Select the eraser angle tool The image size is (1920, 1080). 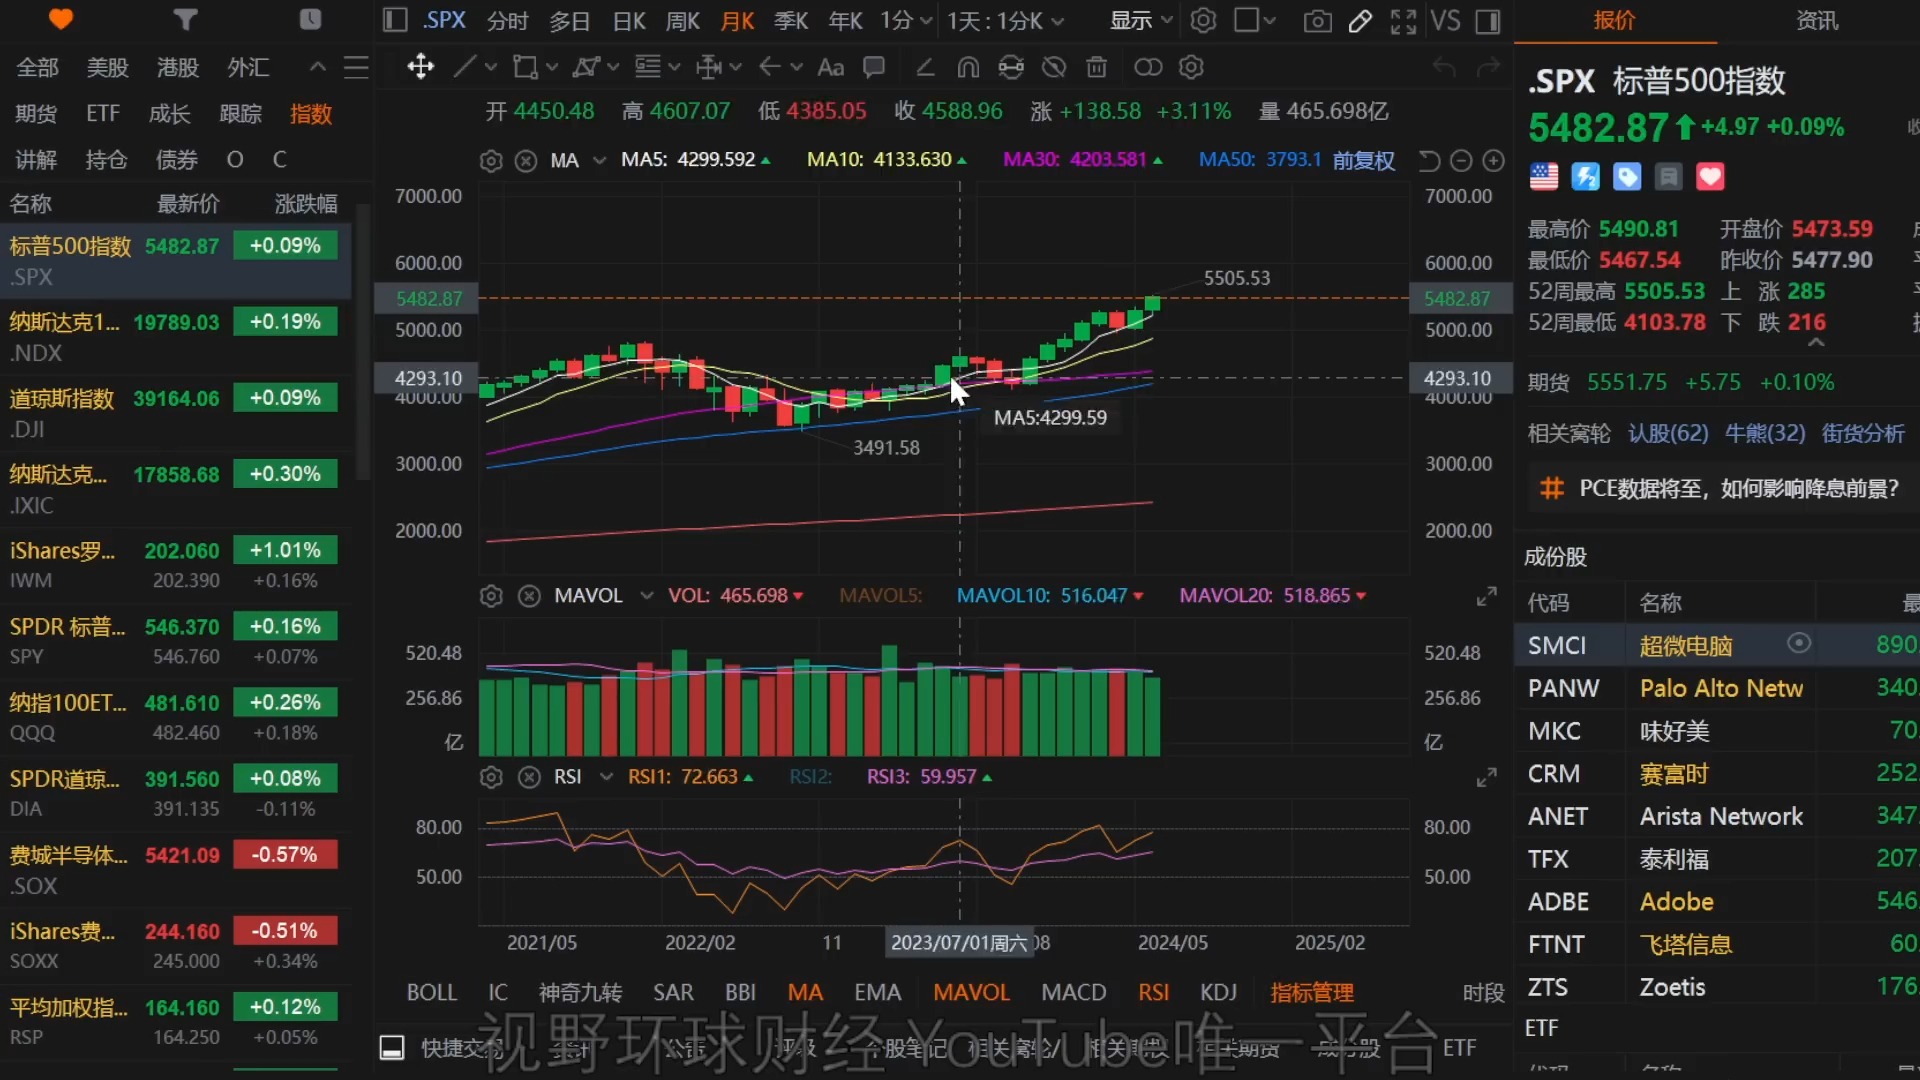(925, 67)
